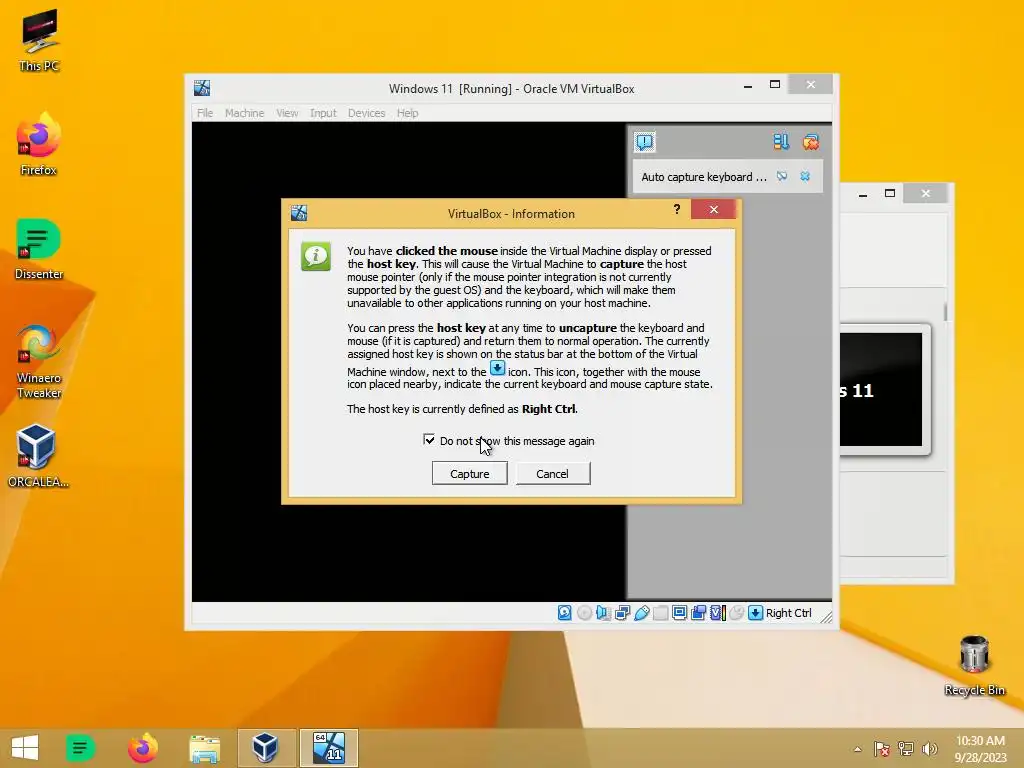Click the optical disk status bar icon
Screen dimensions: 1024x768
click(584, 613)
